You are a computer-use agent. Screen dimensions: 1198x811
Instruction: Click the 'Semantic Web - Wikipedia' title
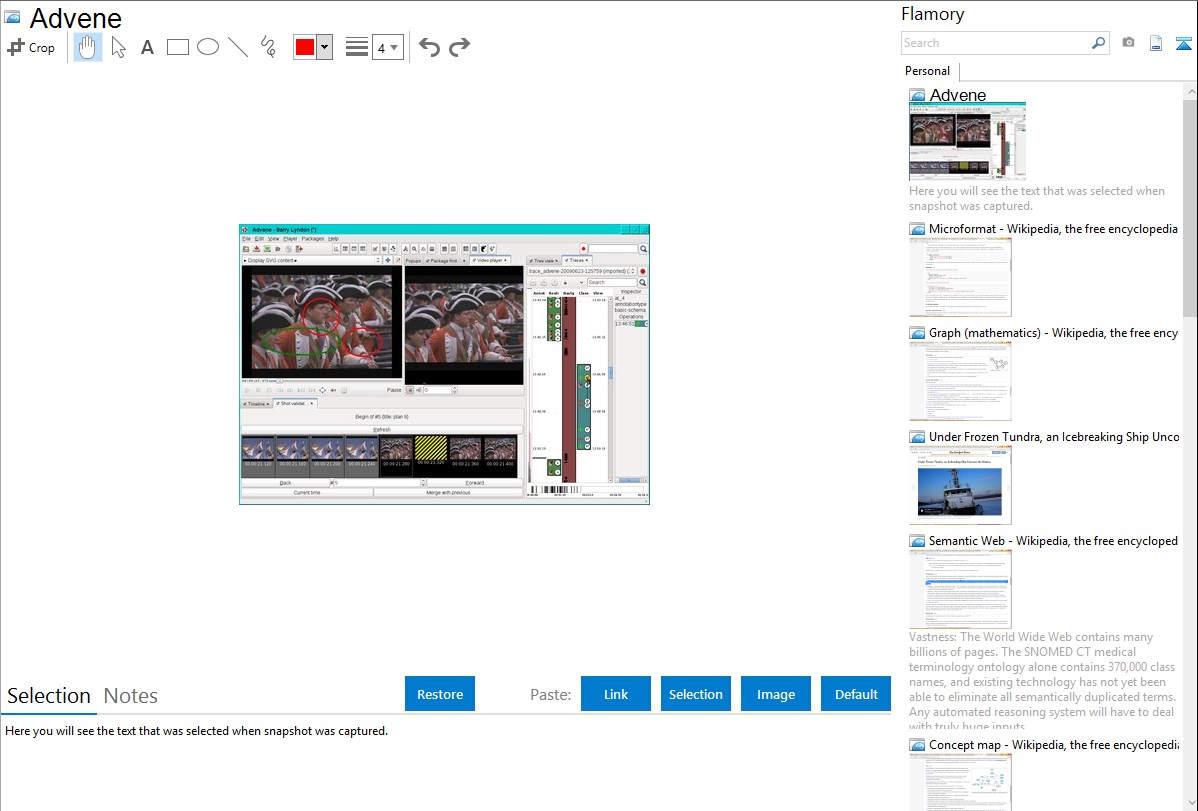coord(1053,540)
